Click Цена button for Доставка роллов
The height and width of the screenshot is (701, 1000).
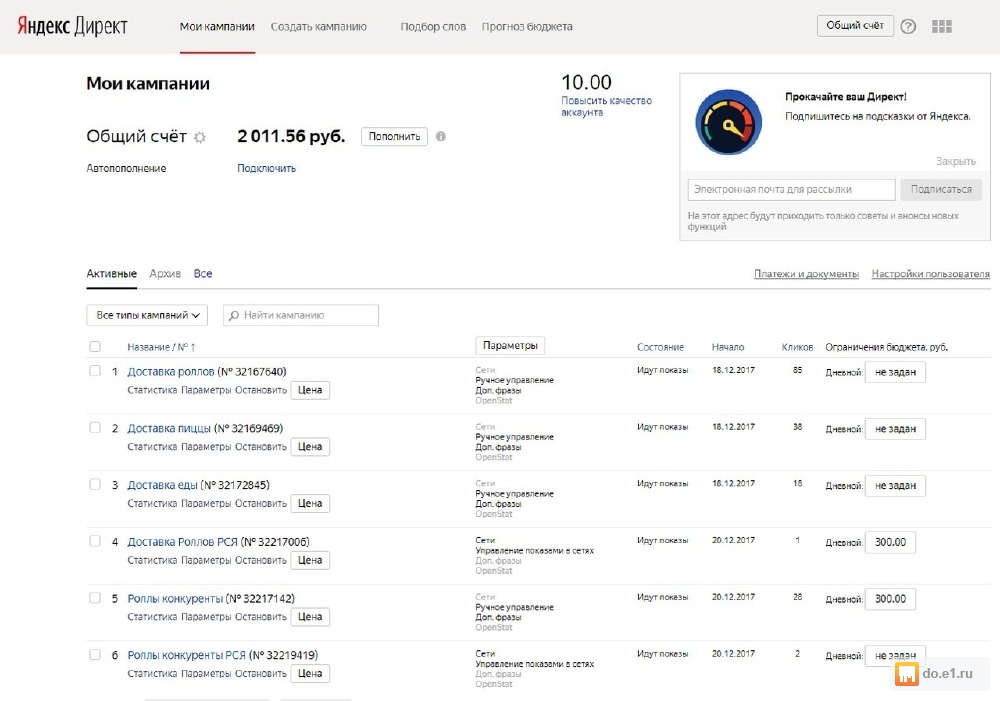[x=310, y=390]
